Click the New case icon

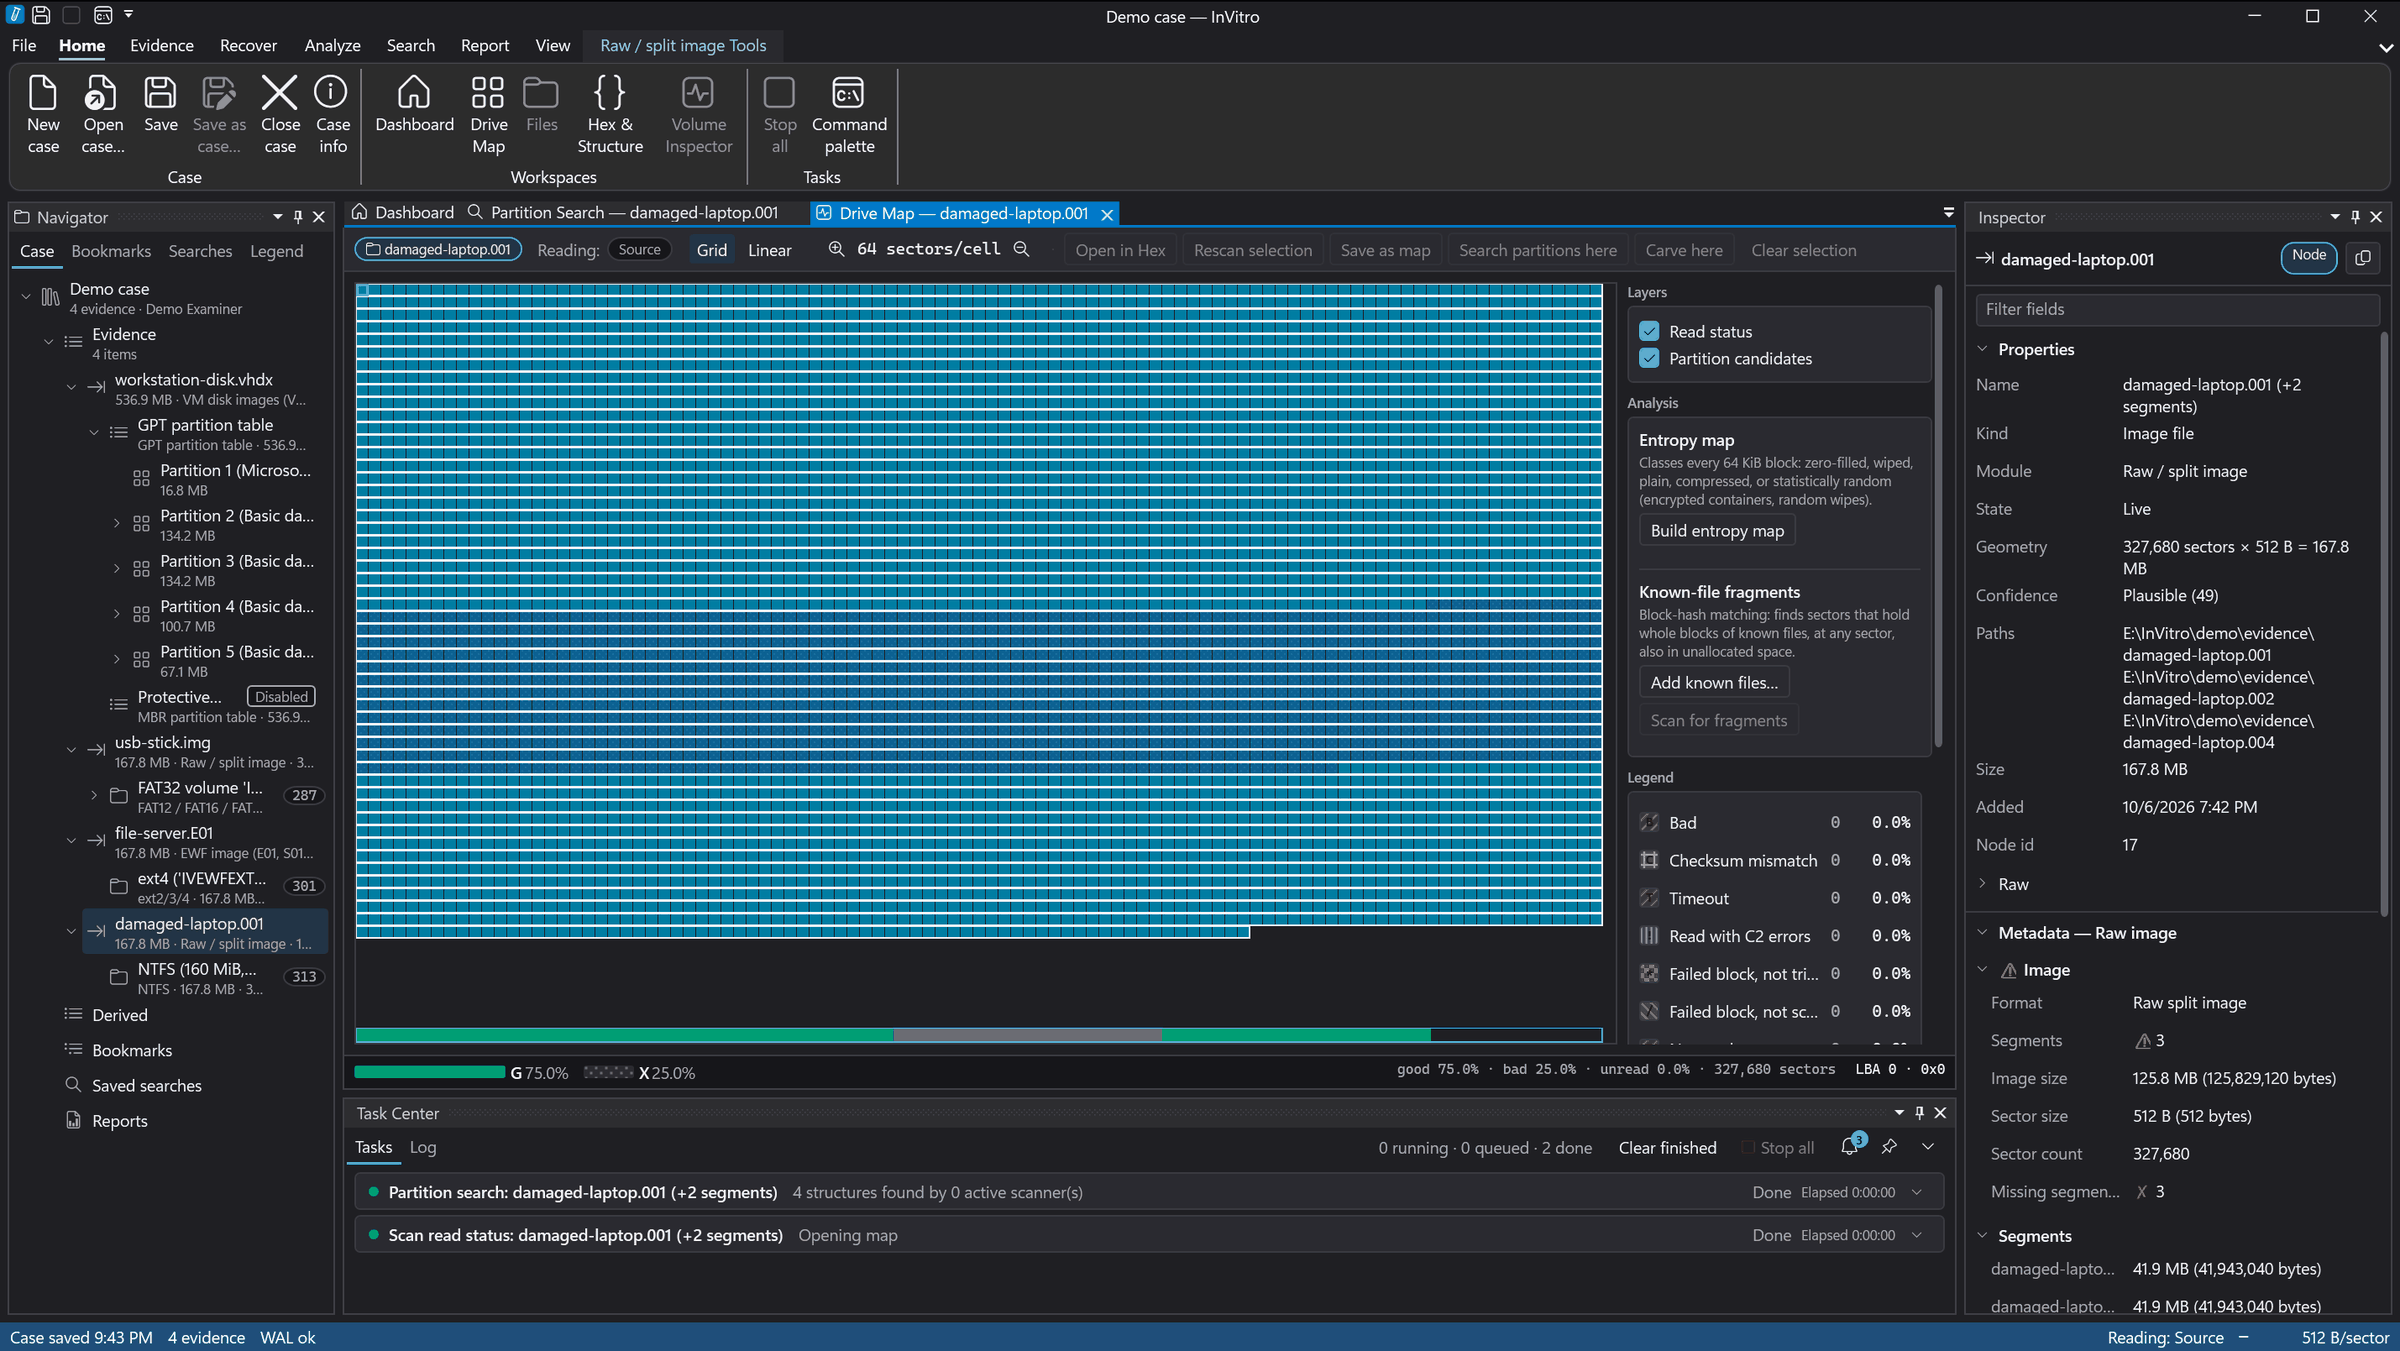coord(43,114)
